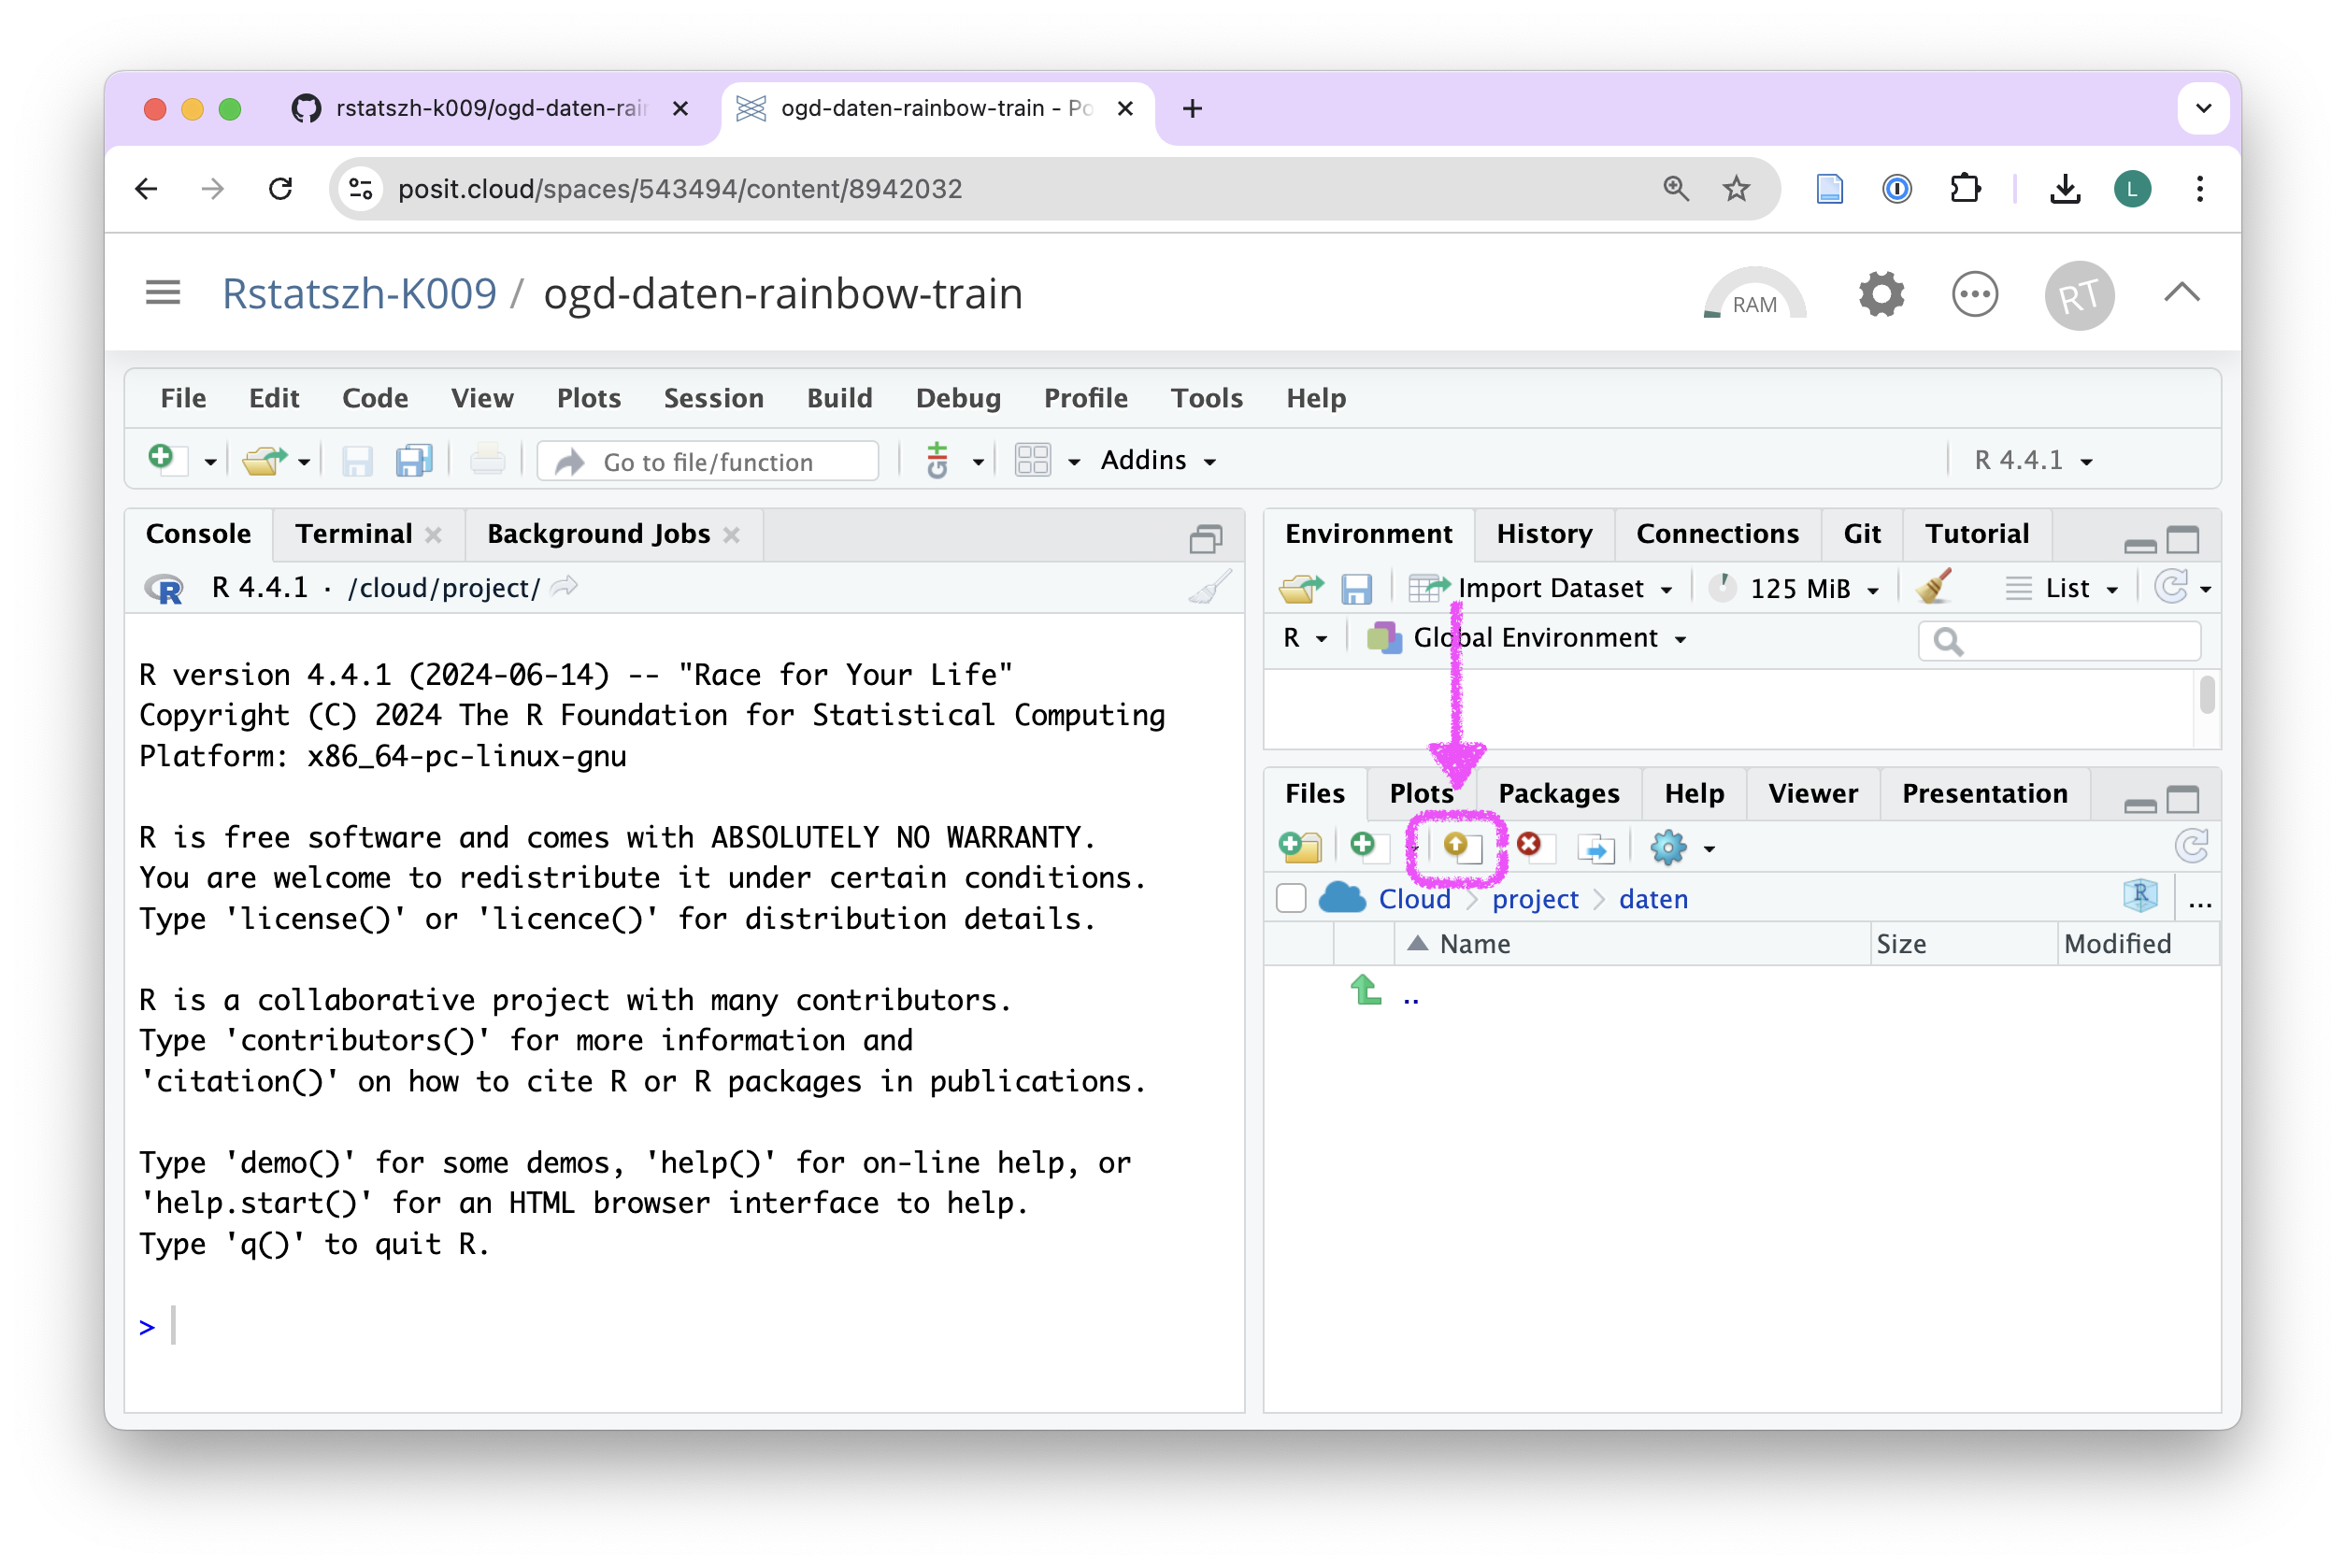Screen dimensions: 2346x1568
Task: Click the Save workspace icon in Environment
Action: click(1356, 588)
